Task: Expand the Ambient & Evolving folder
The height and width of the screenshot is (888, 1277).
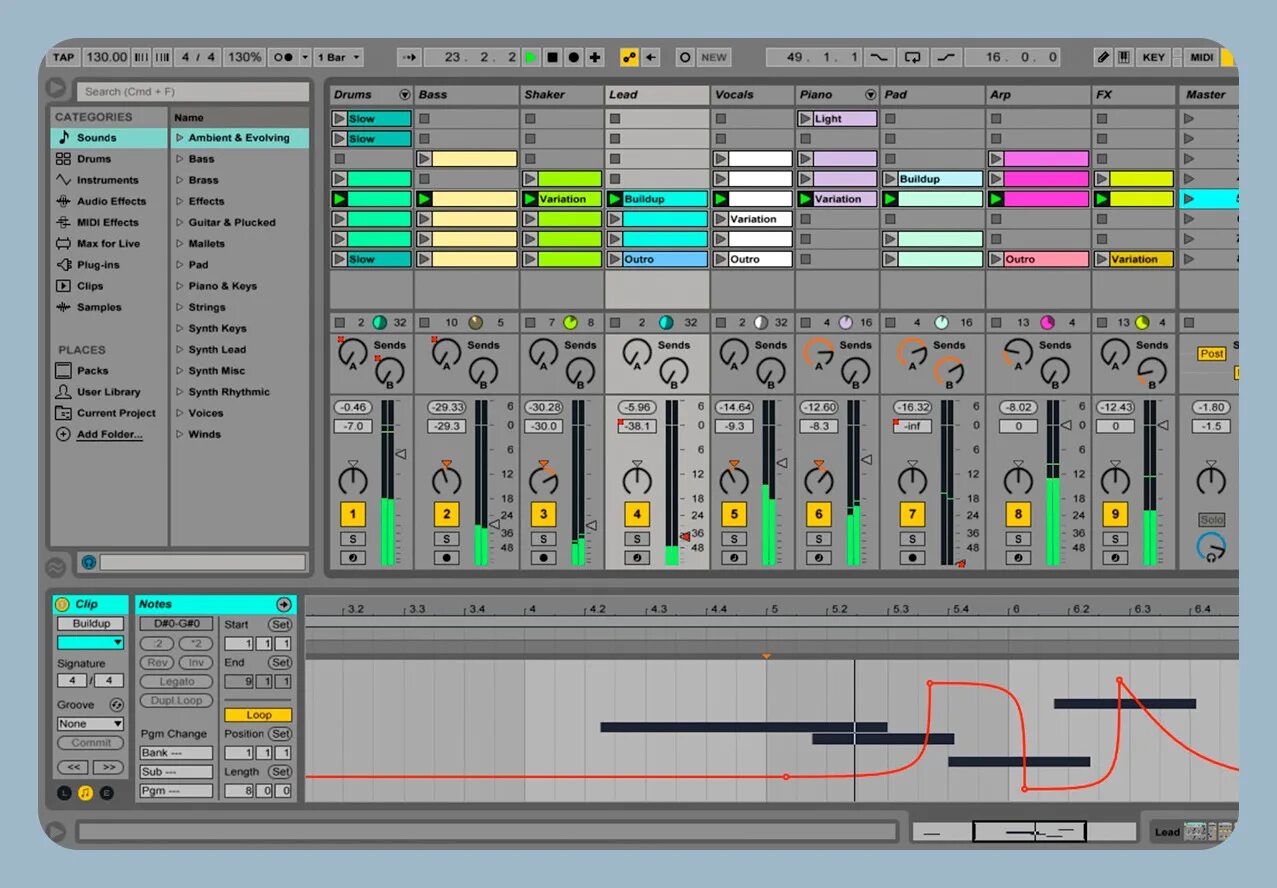Action: pos(180,138)
